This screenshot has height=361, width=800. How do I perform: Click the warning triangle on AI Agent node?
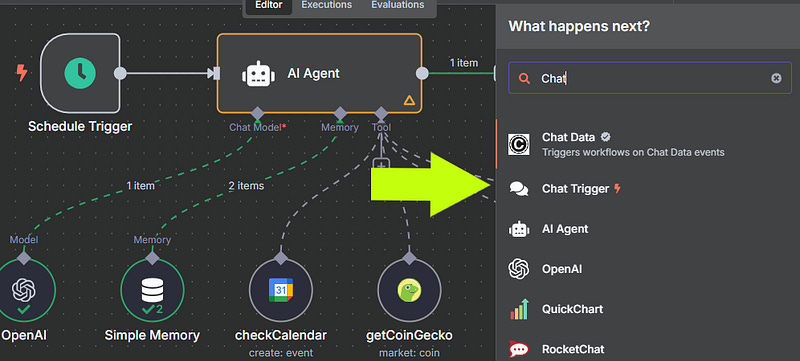pyautogui.click(x=409, y=100)
